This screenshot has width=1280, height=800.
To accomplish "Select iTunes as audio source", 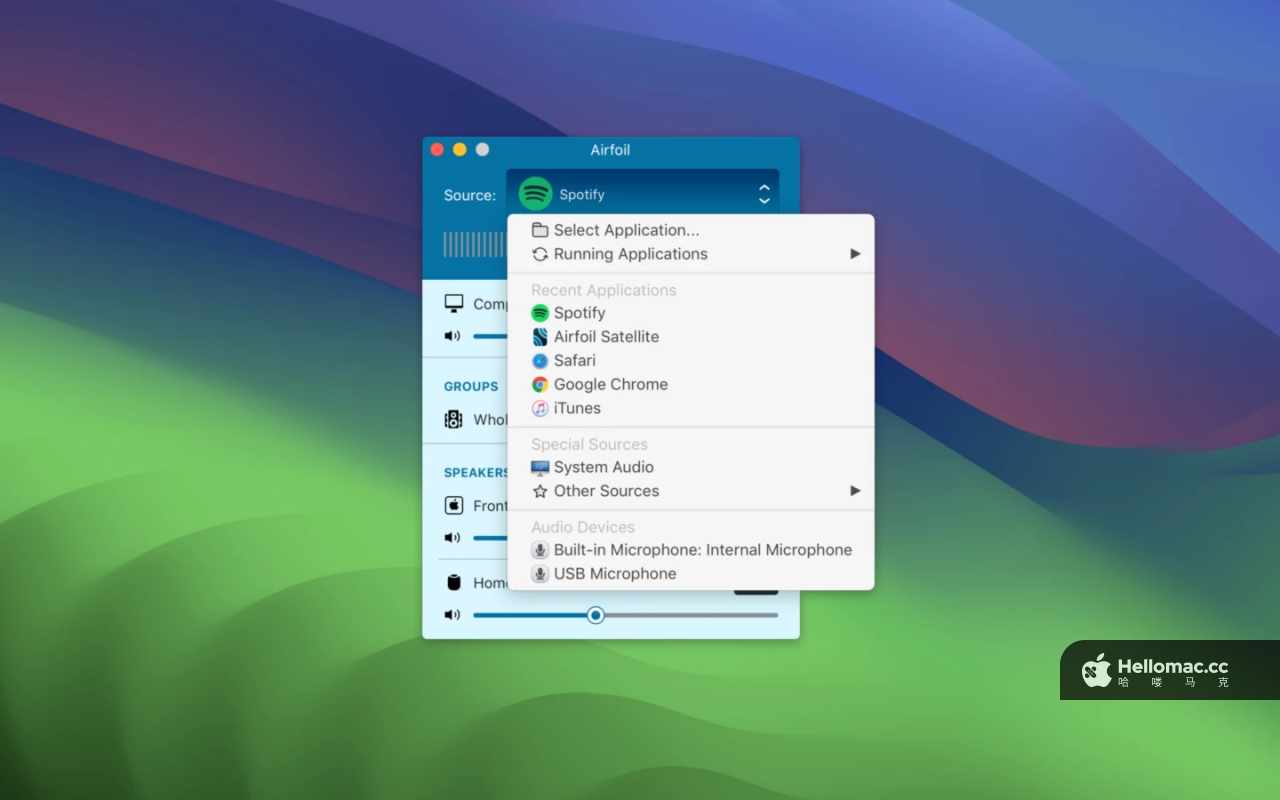I will [691, 408].
